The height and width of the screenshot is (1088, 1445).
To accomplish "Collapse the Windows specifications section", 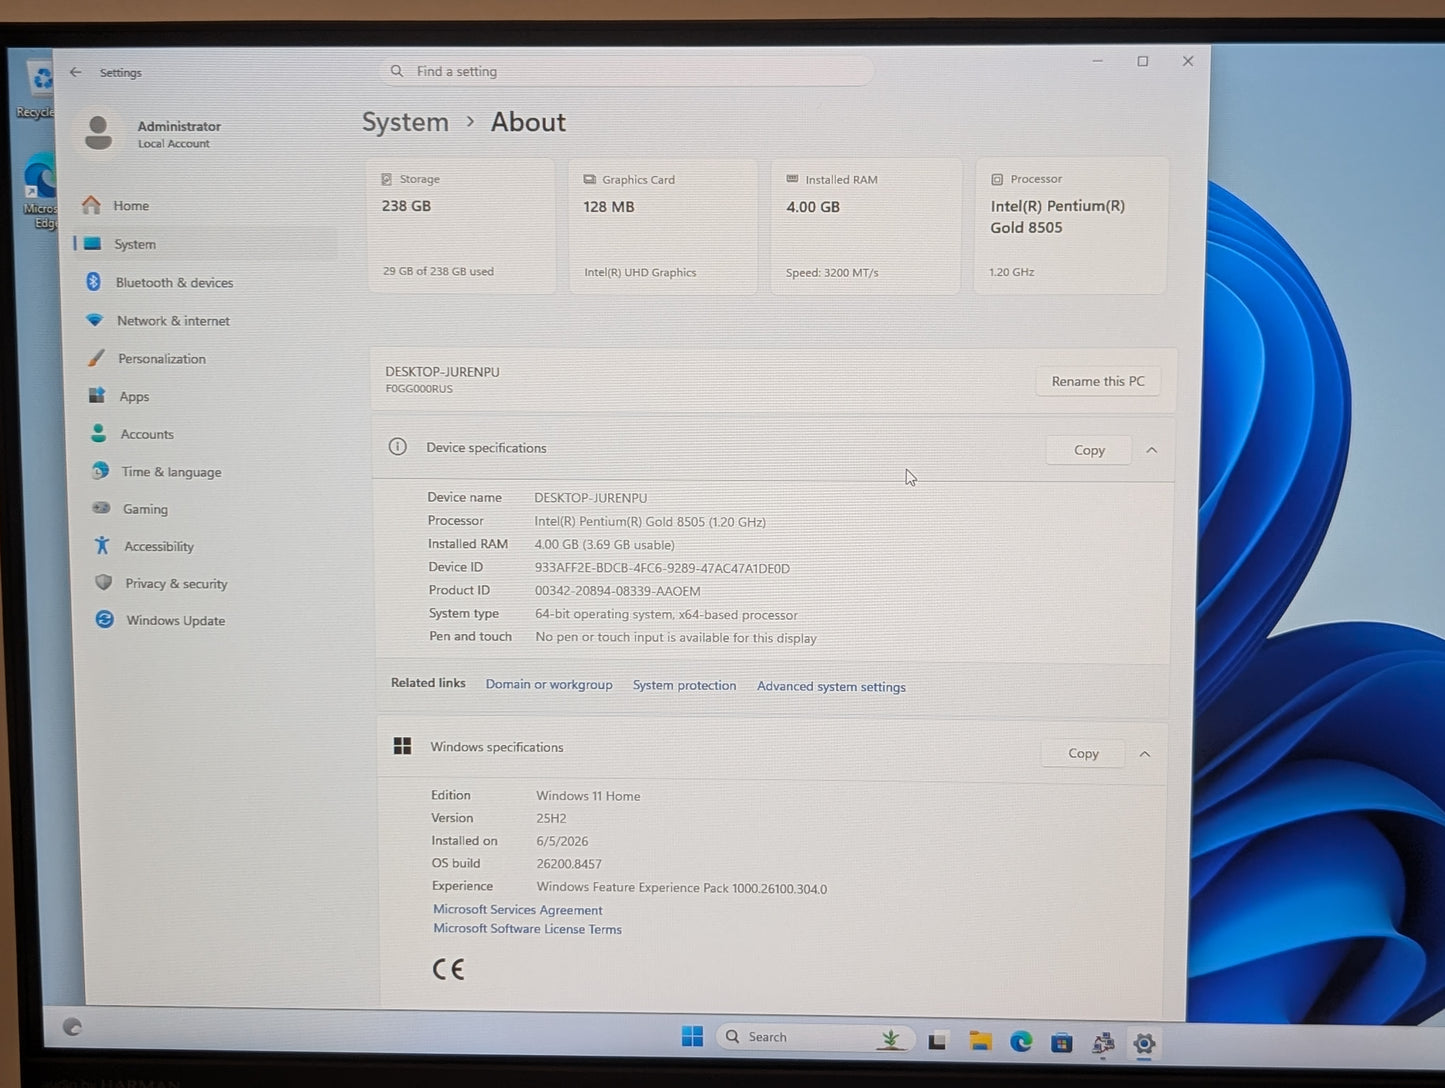I will (1145, 754).
